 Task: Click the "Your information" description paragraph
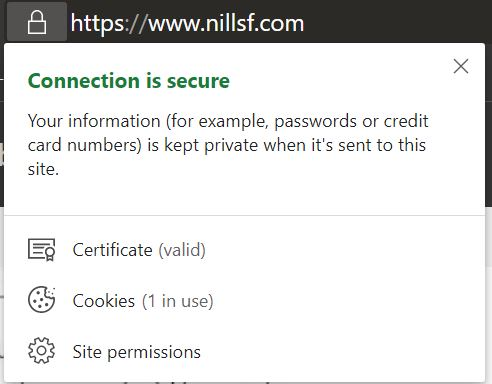click(x=228, y=145)
